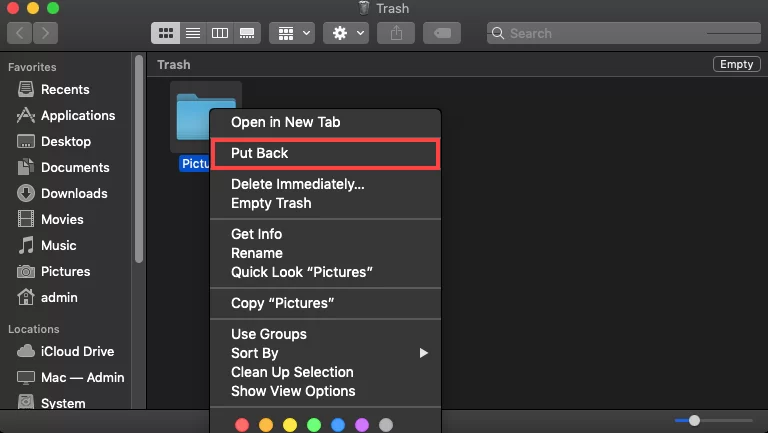Open System location in sidebar
The image size is (768, 433).
[x=51, y=403]
